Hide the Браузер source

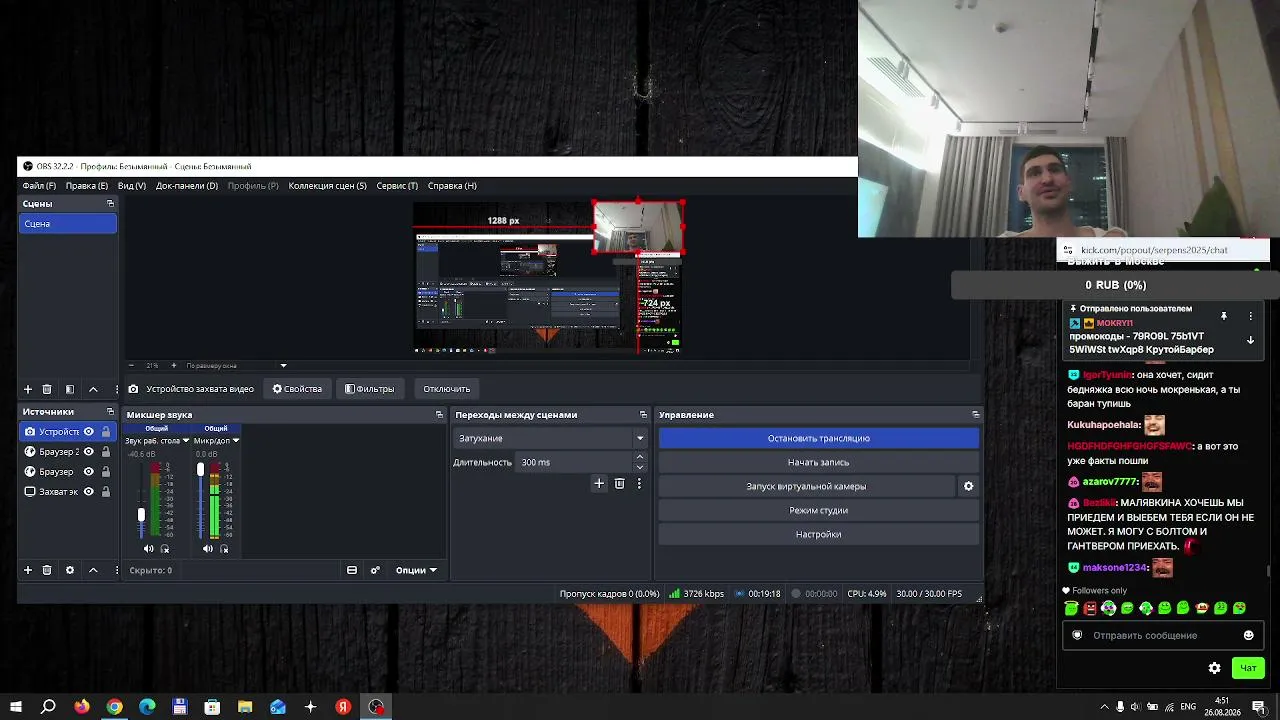pyautogui.click(x=89, y=472)
